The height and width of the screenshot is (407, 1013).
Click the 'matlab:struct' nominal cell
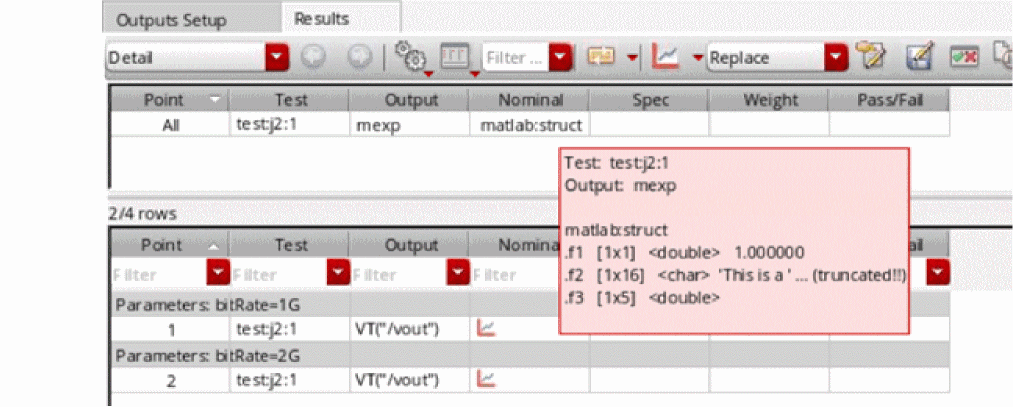click(x=530, y=125)
